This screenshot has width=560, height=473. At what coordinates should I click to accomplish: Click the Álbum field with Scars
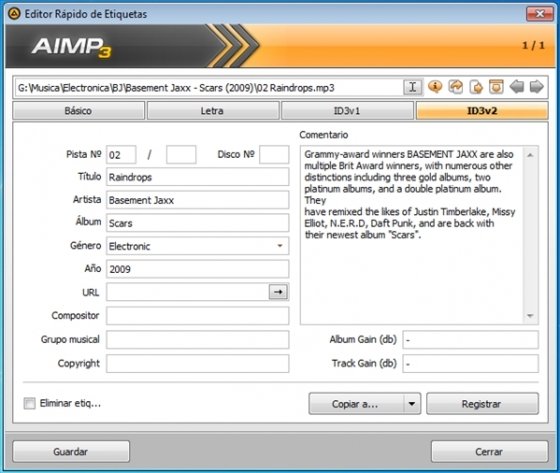pos(198,223)
